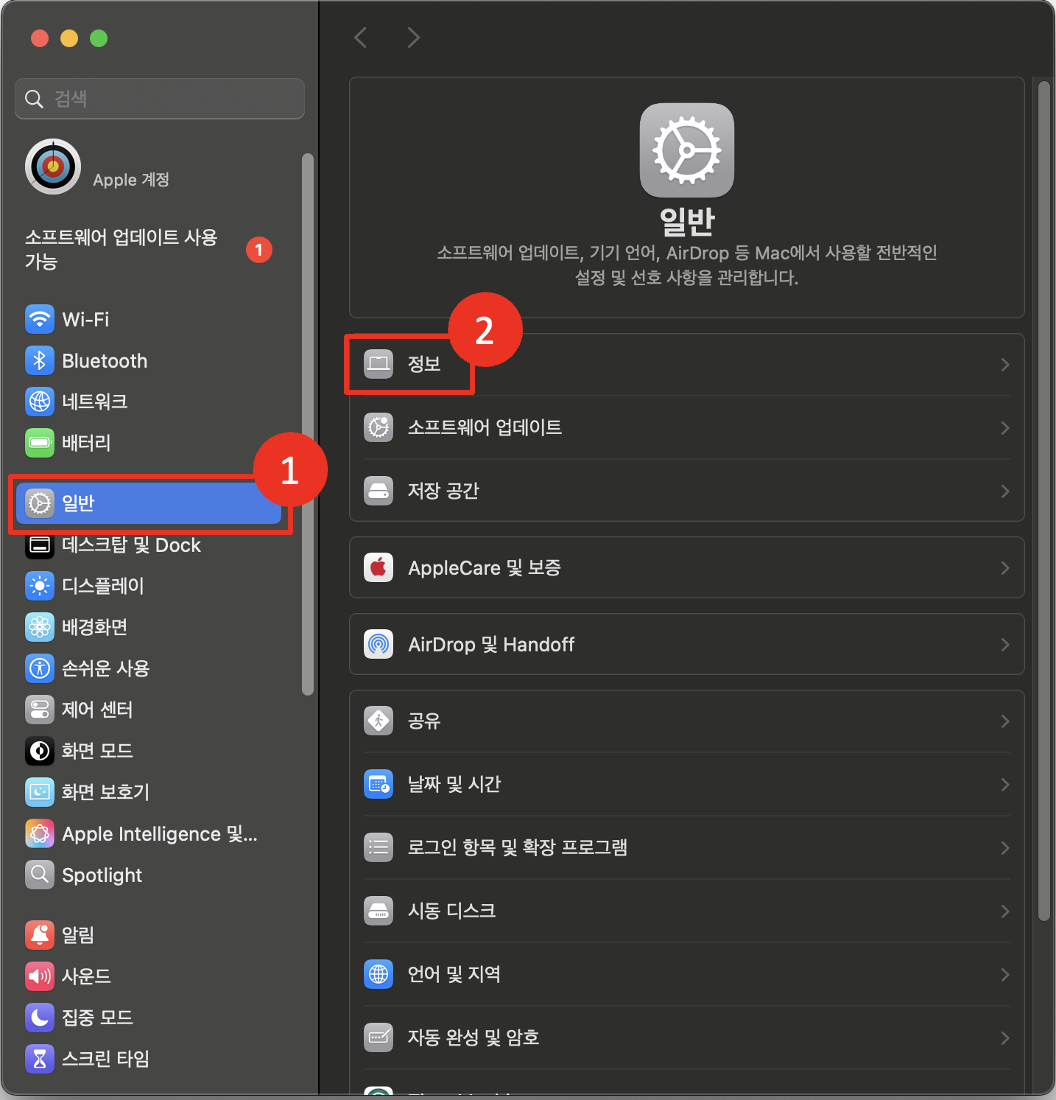1056x1100 pixels.
Task: Click the 로그인 항목 list icon
Action: pyautogui.click(x=378, y=847)
